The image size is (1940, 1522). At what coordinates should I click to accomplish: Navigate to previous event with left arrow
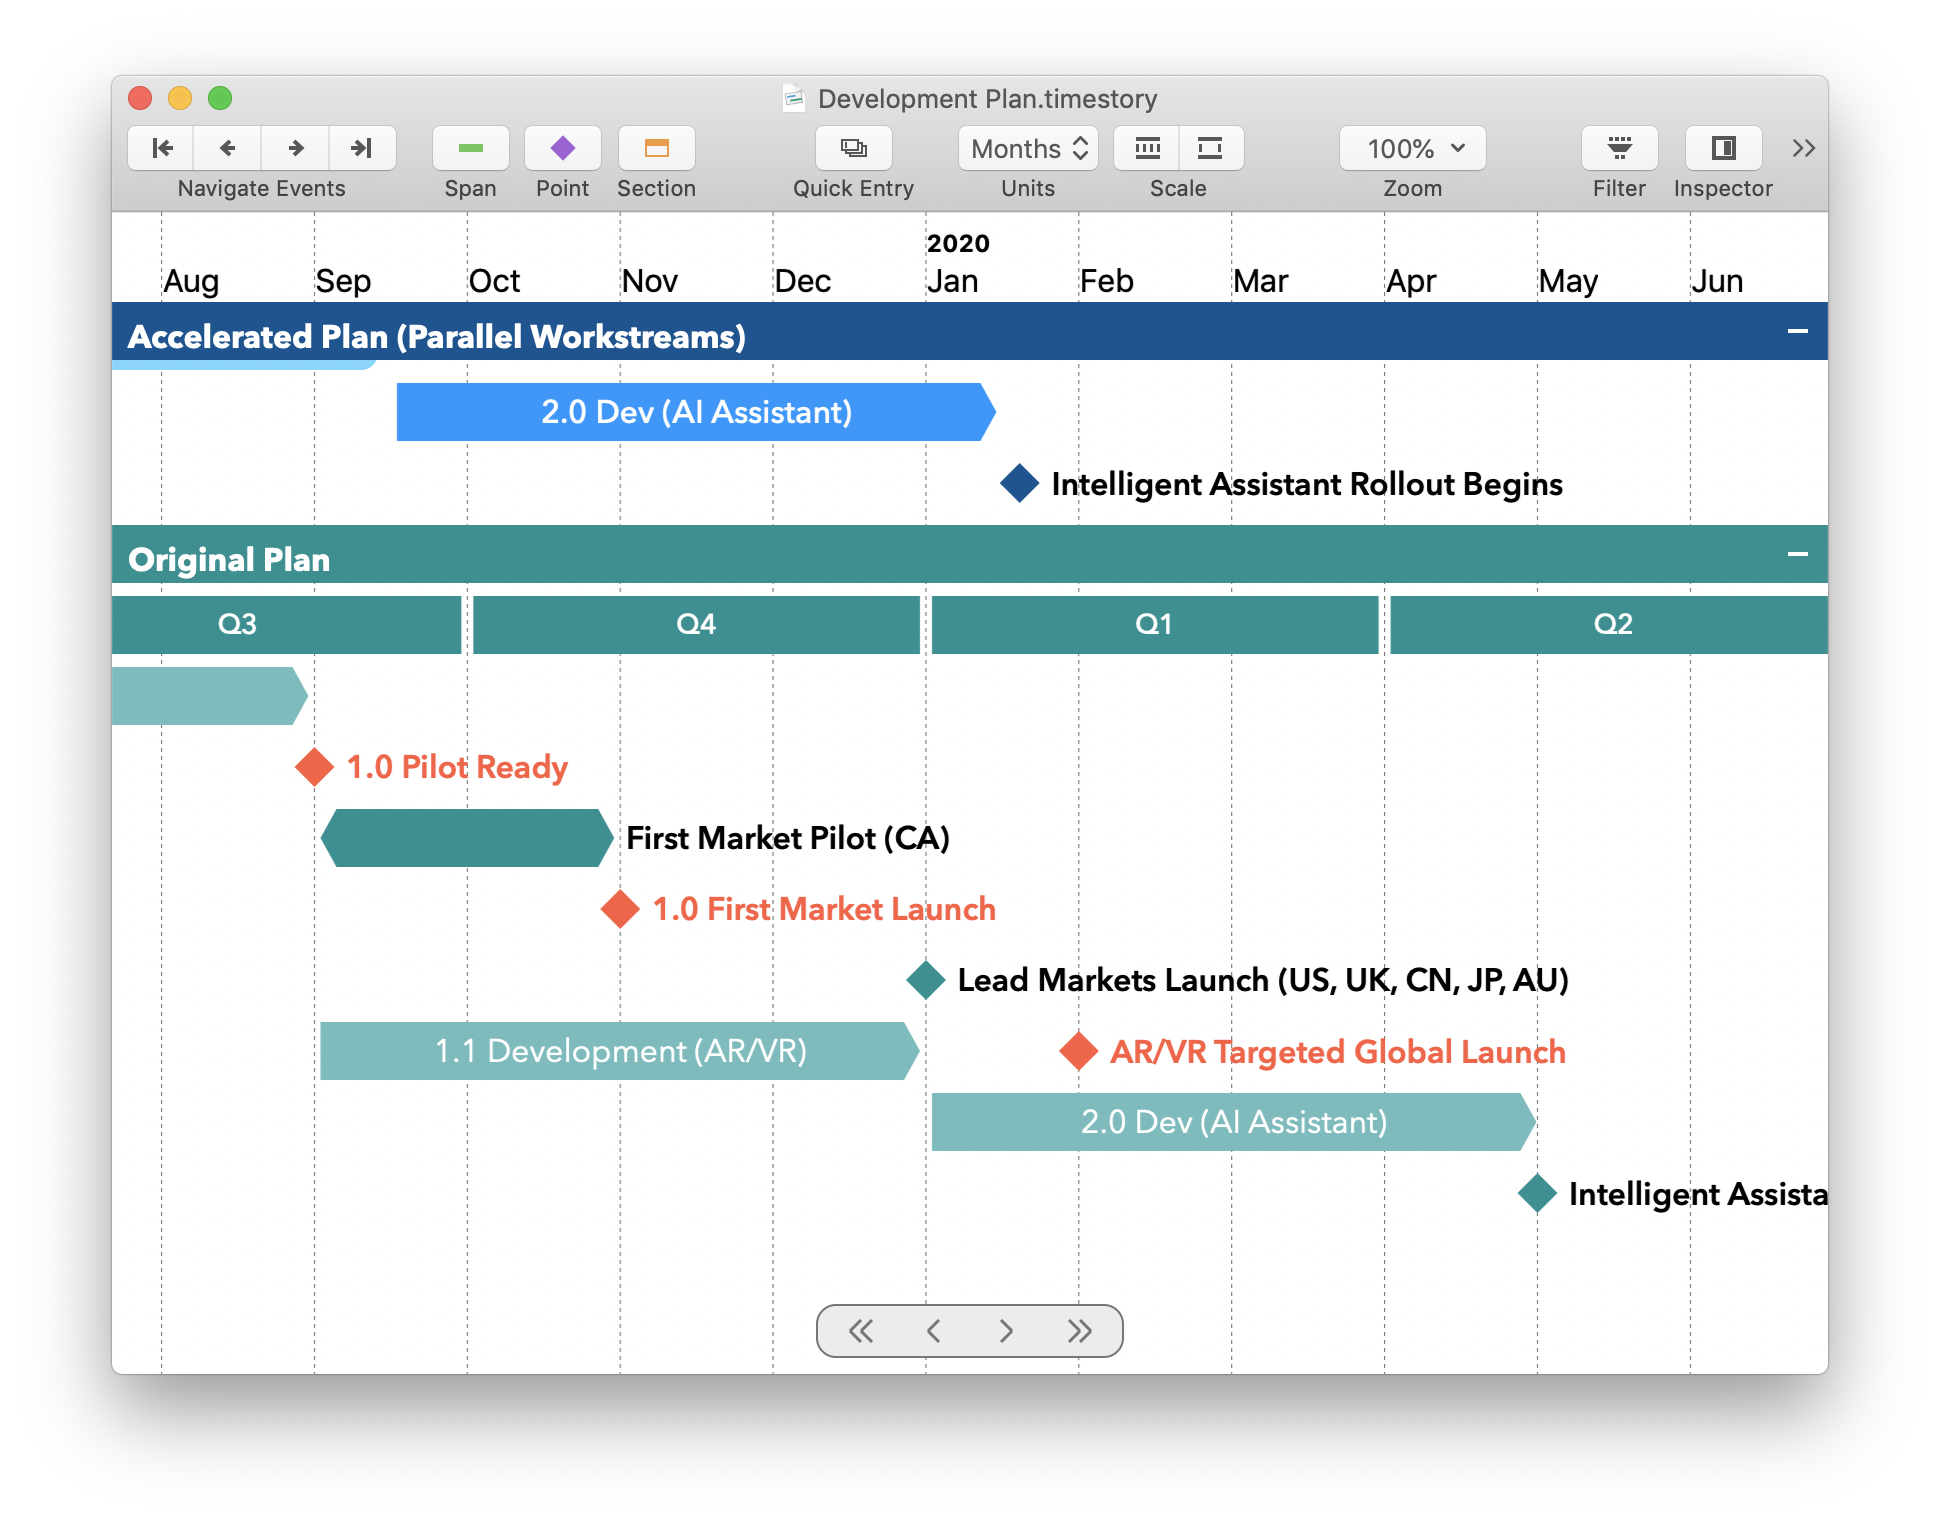228,147
